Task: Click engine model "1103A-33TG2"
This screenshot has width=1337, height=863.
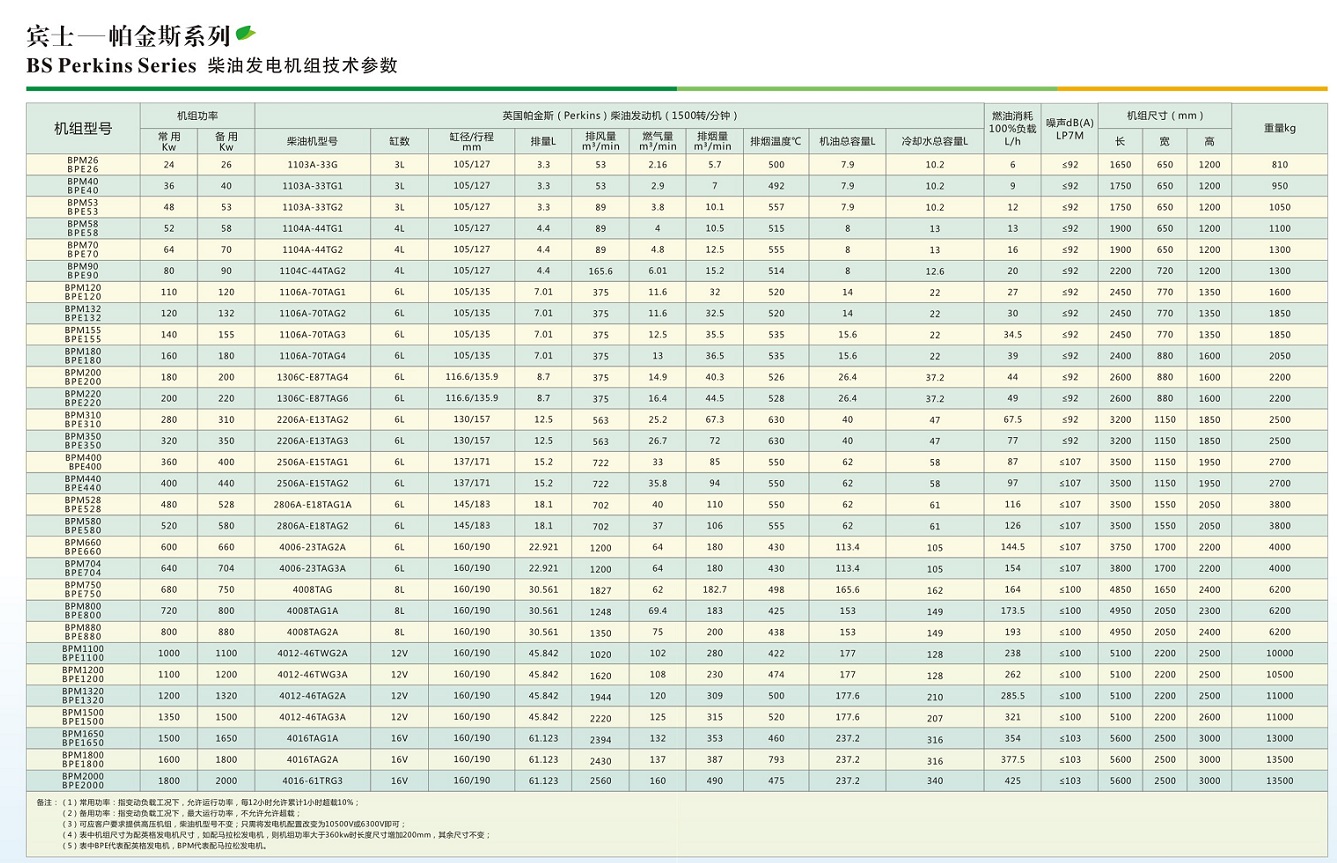Action: tap(312, 207)
